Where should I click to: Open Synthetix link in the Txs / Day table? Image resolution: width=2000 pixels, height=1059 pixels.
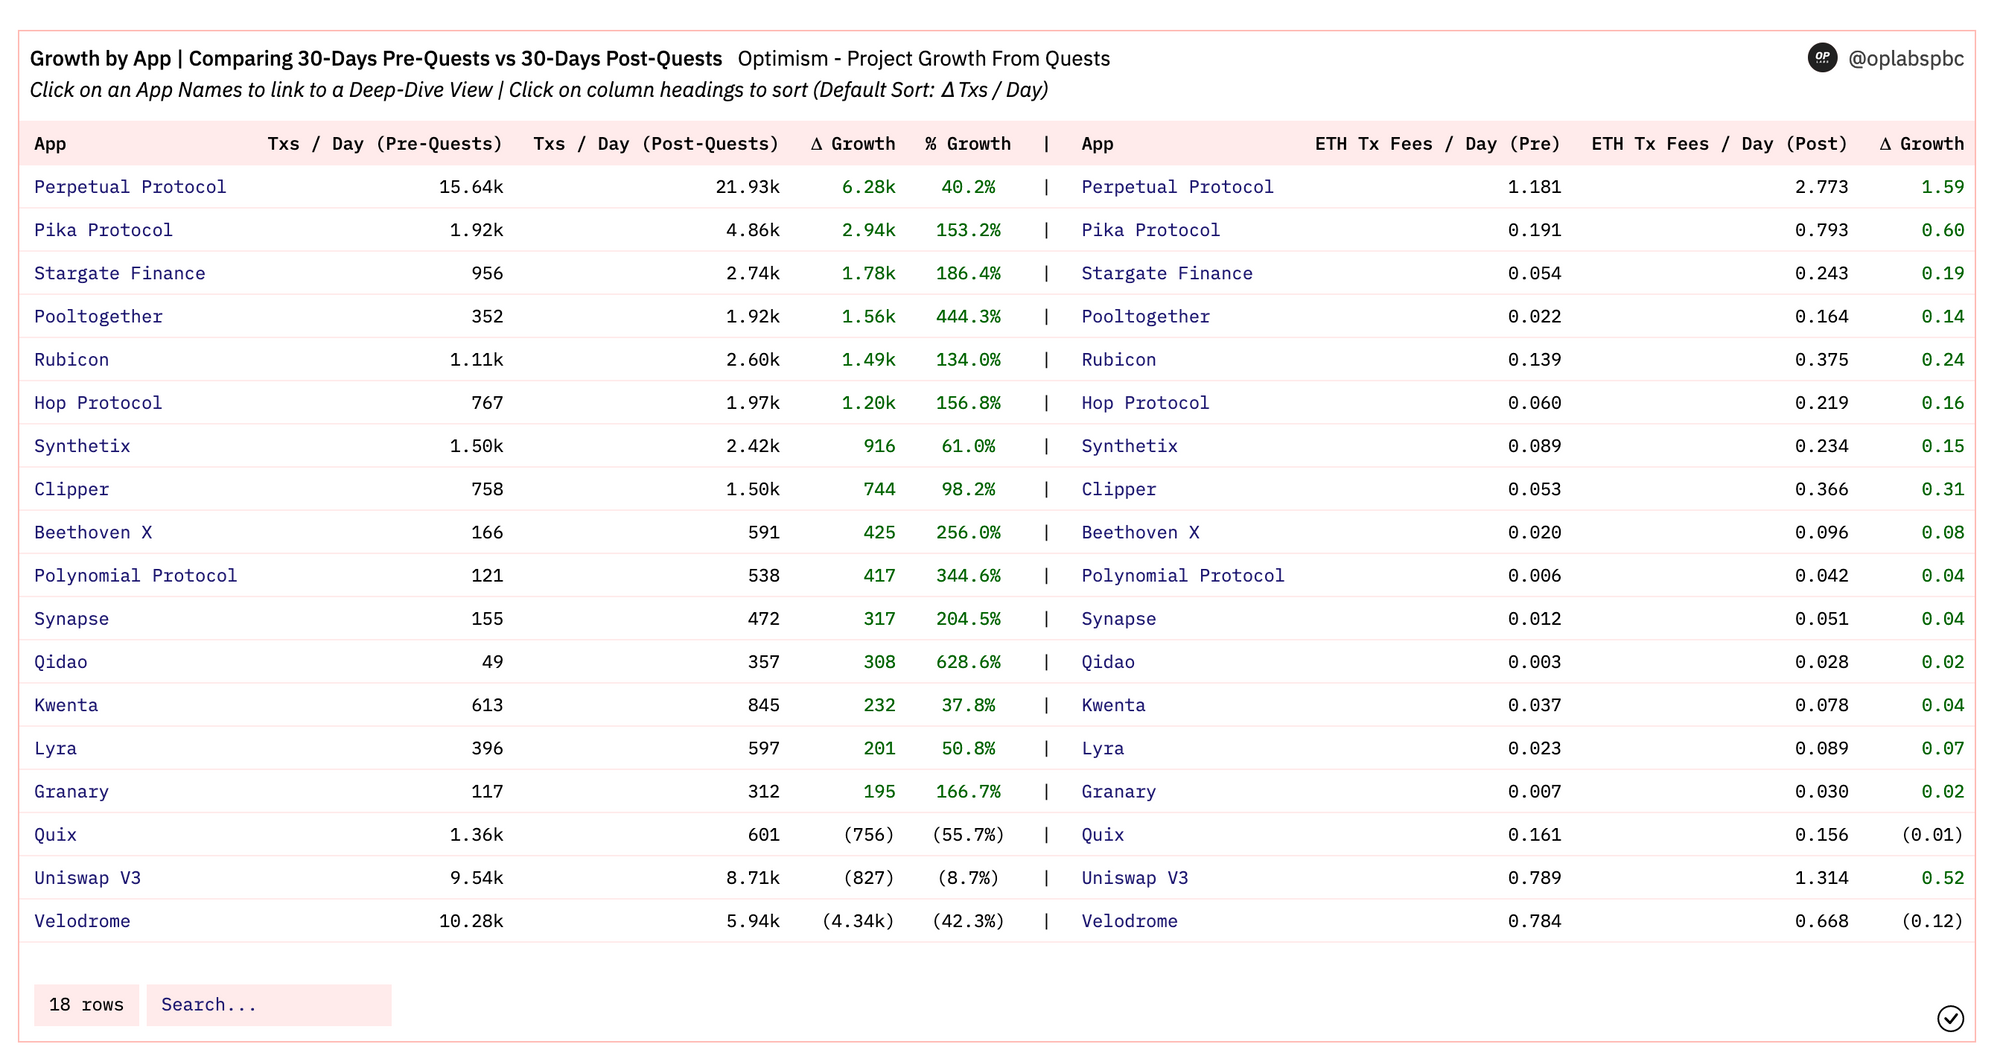(x=82, y=446)
